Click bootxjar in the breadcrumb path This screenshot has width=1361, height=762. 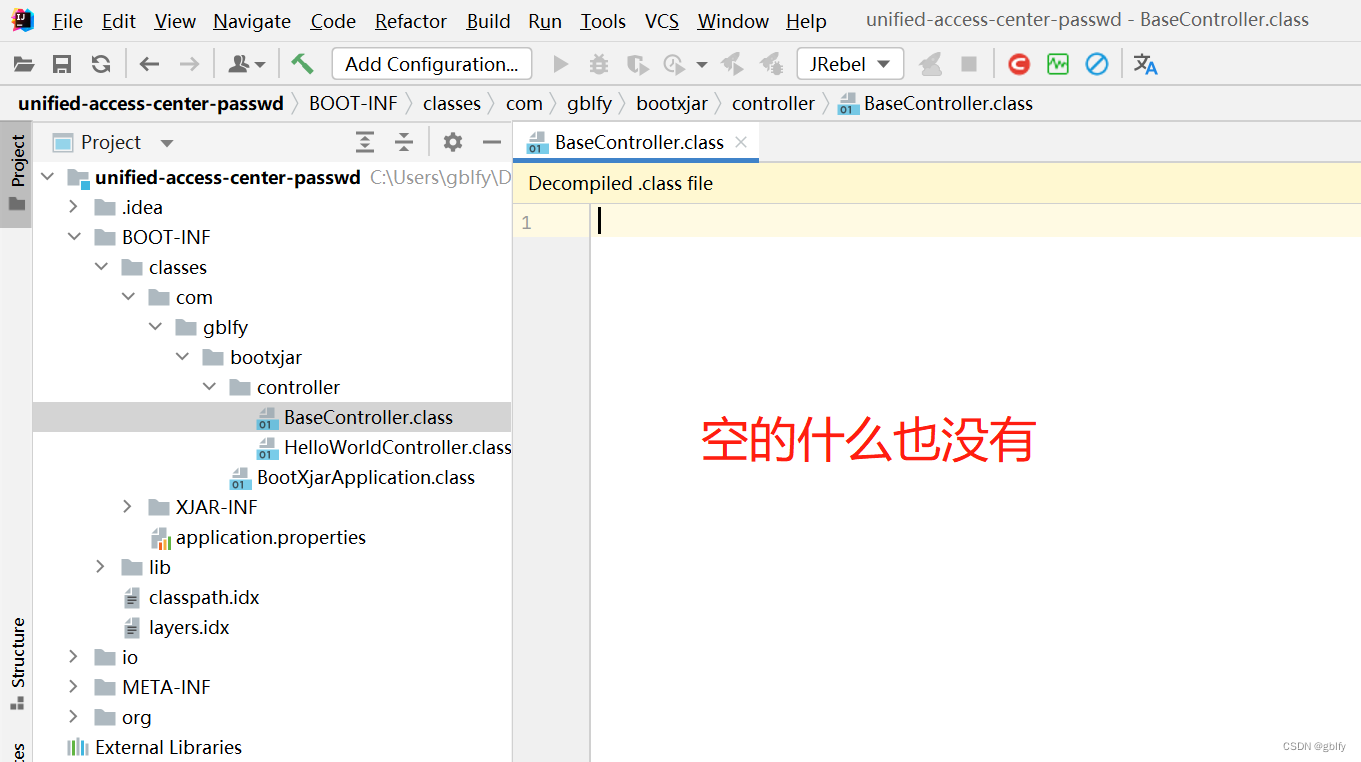tap(672, 104)
